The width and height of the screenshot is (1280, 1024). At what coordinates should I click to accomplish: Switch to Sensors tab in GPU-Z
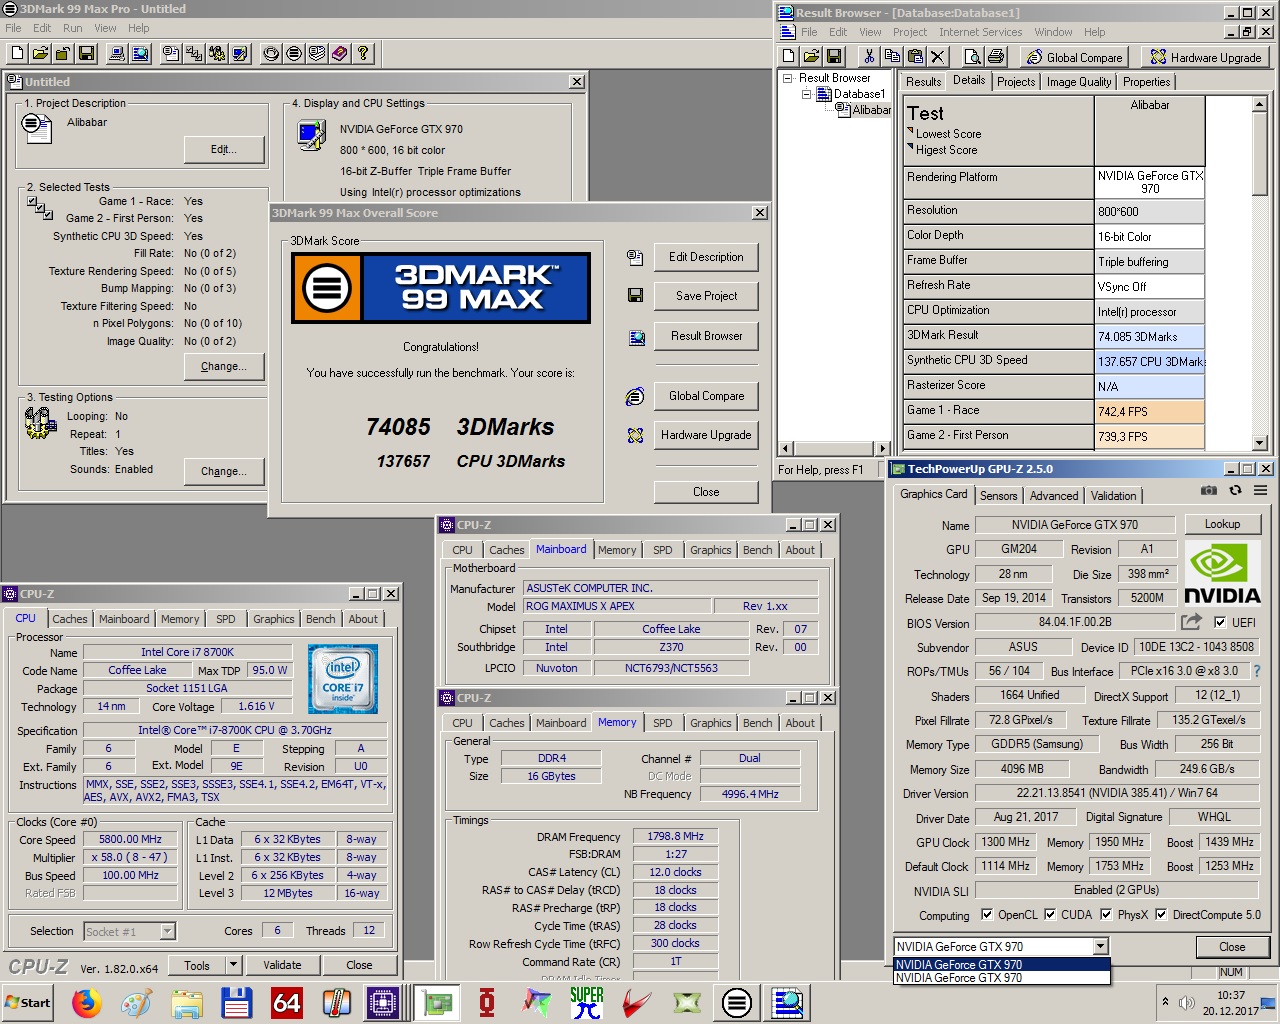(998, 496)
